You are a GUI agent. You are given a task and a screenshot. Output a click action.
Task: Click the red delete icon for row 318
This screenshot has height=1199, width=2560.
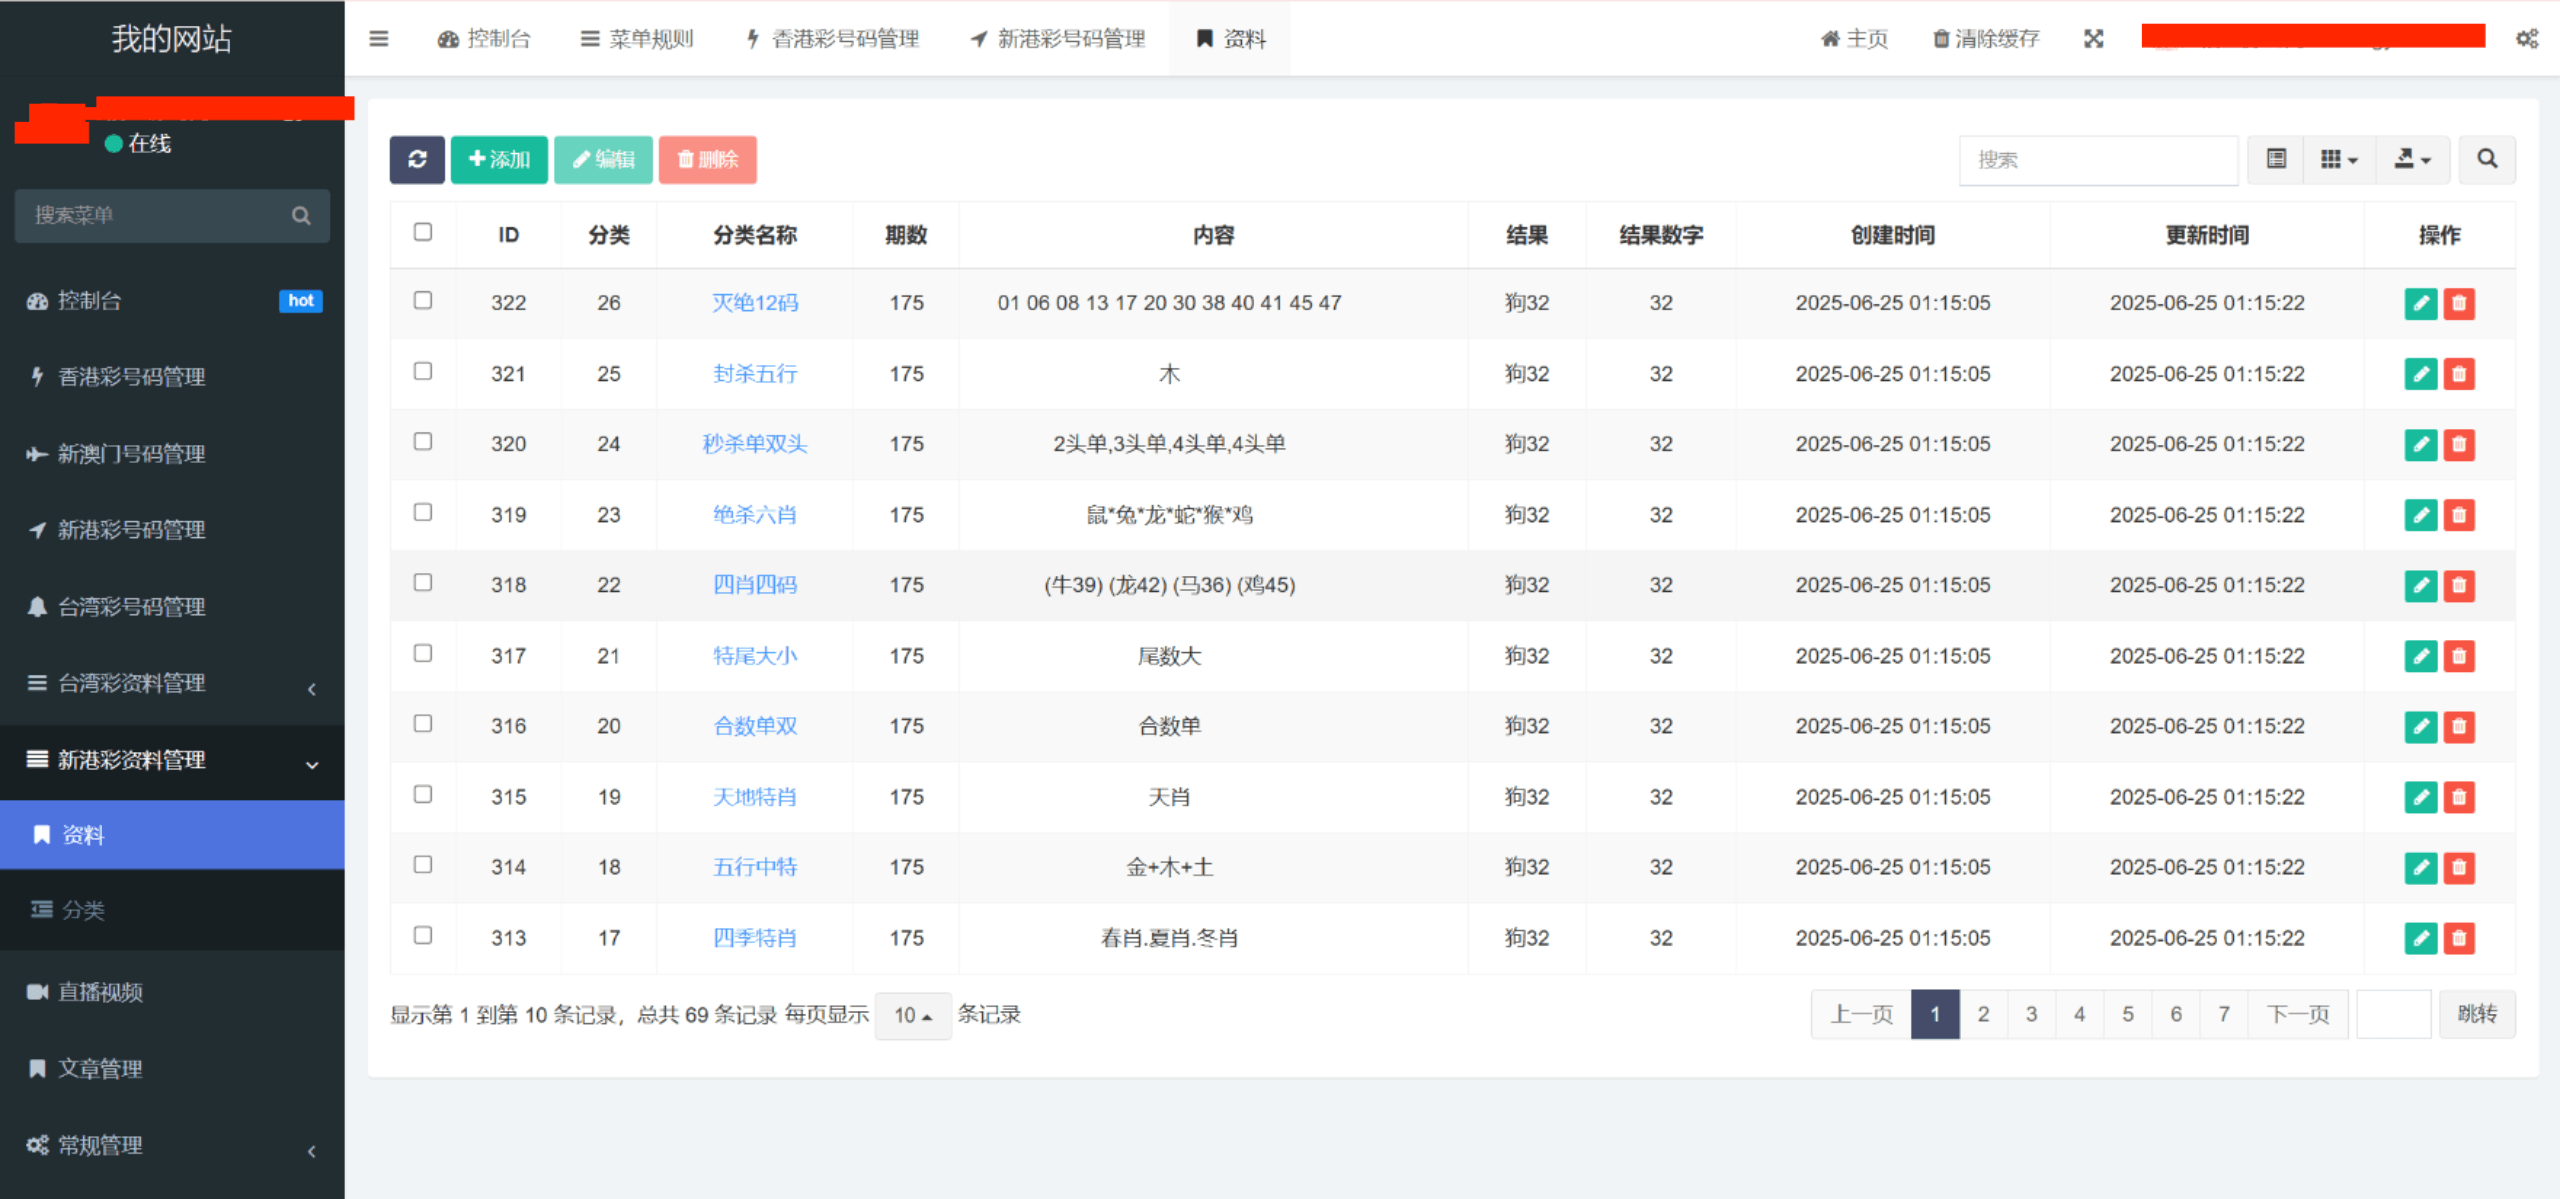click(x=2458, y=585)
